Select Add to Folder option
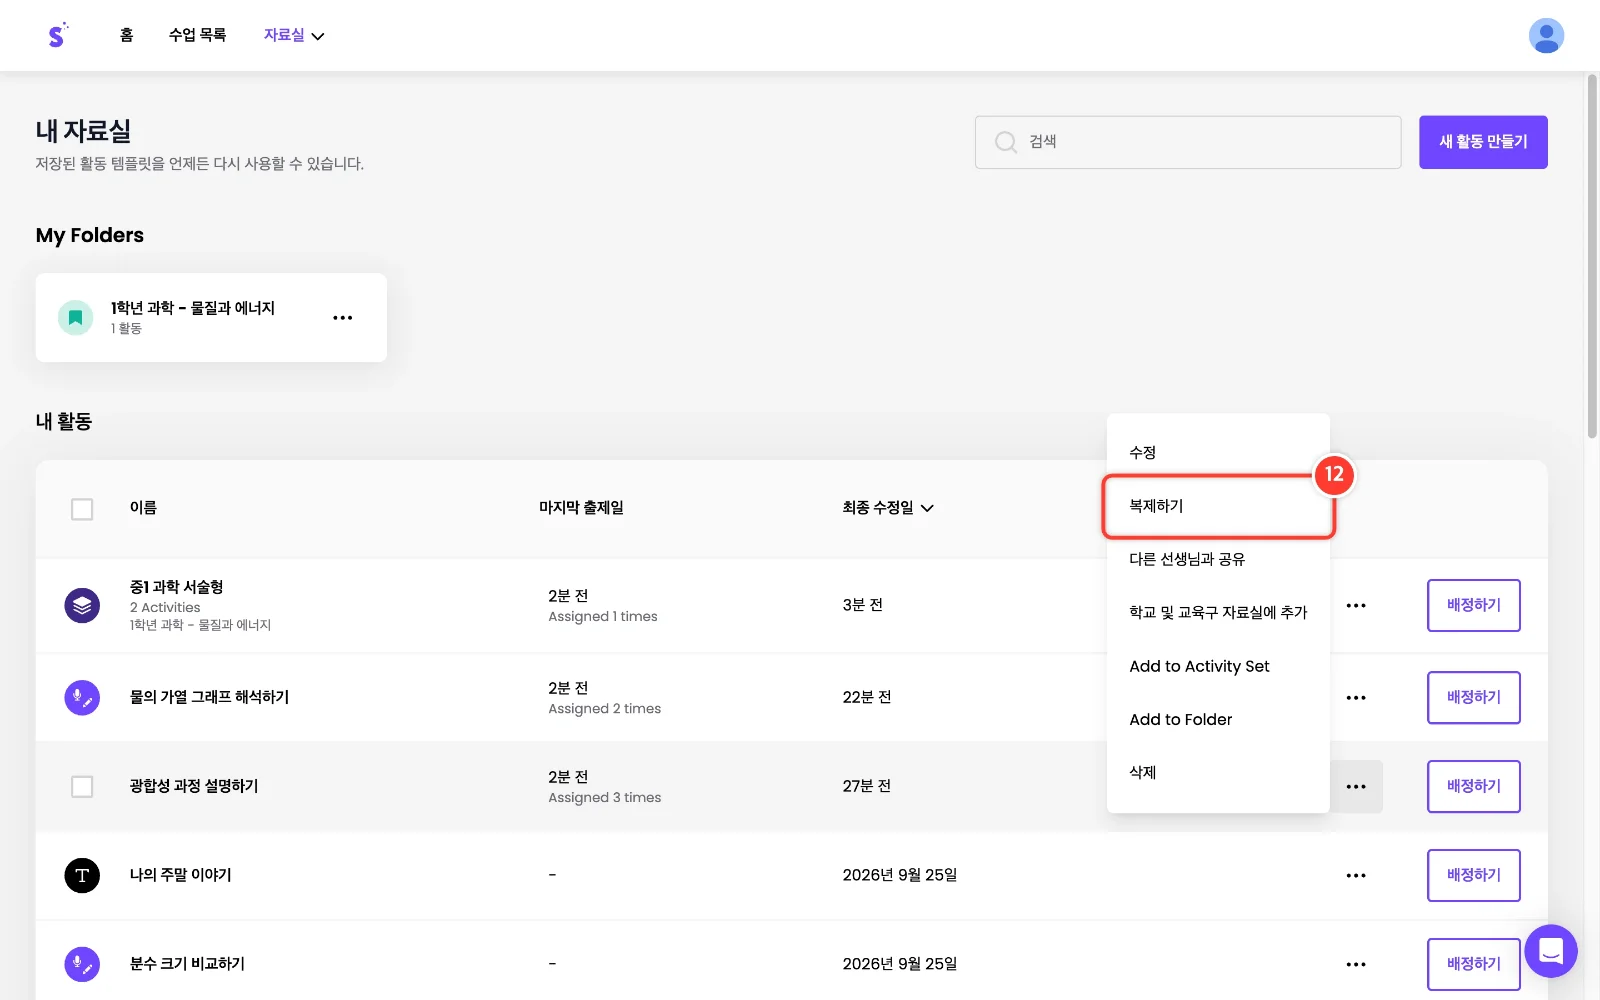The width and height of the screenshot is (1600, 1000). coord(1218,719)
